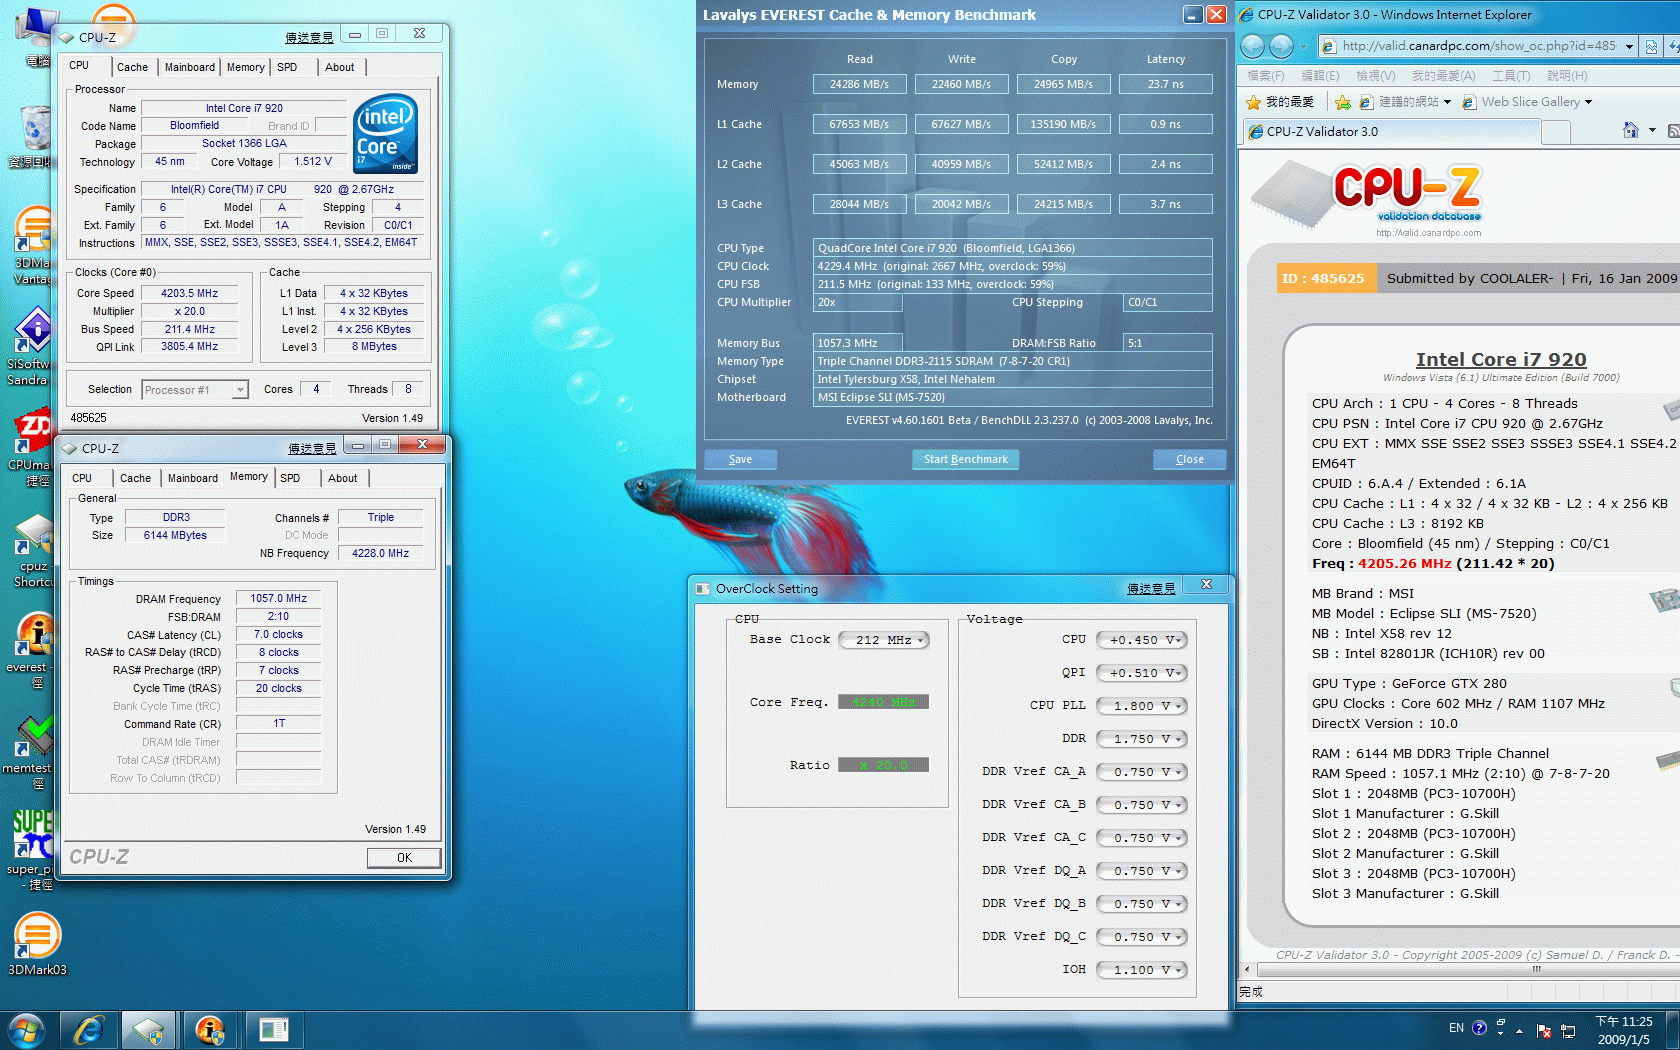Click the Start Benchmark button
Screen dimensions: 1680x1050
965,459
